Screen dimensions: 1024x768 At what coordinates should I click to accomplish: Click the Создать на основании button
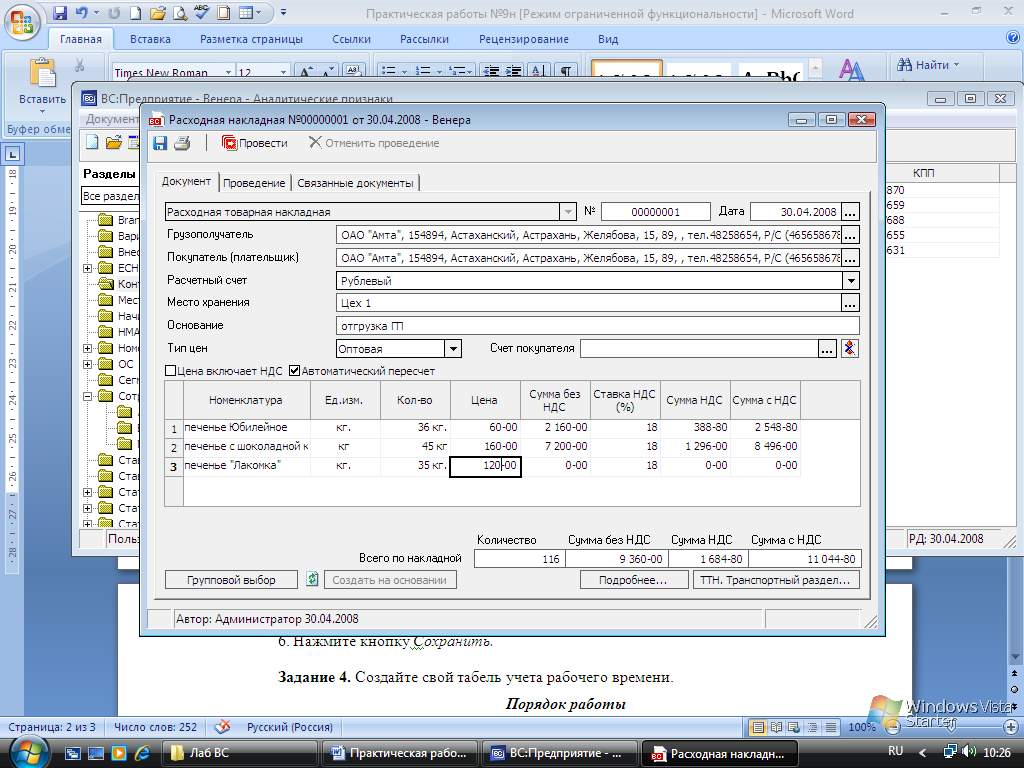tap(389, 579)
